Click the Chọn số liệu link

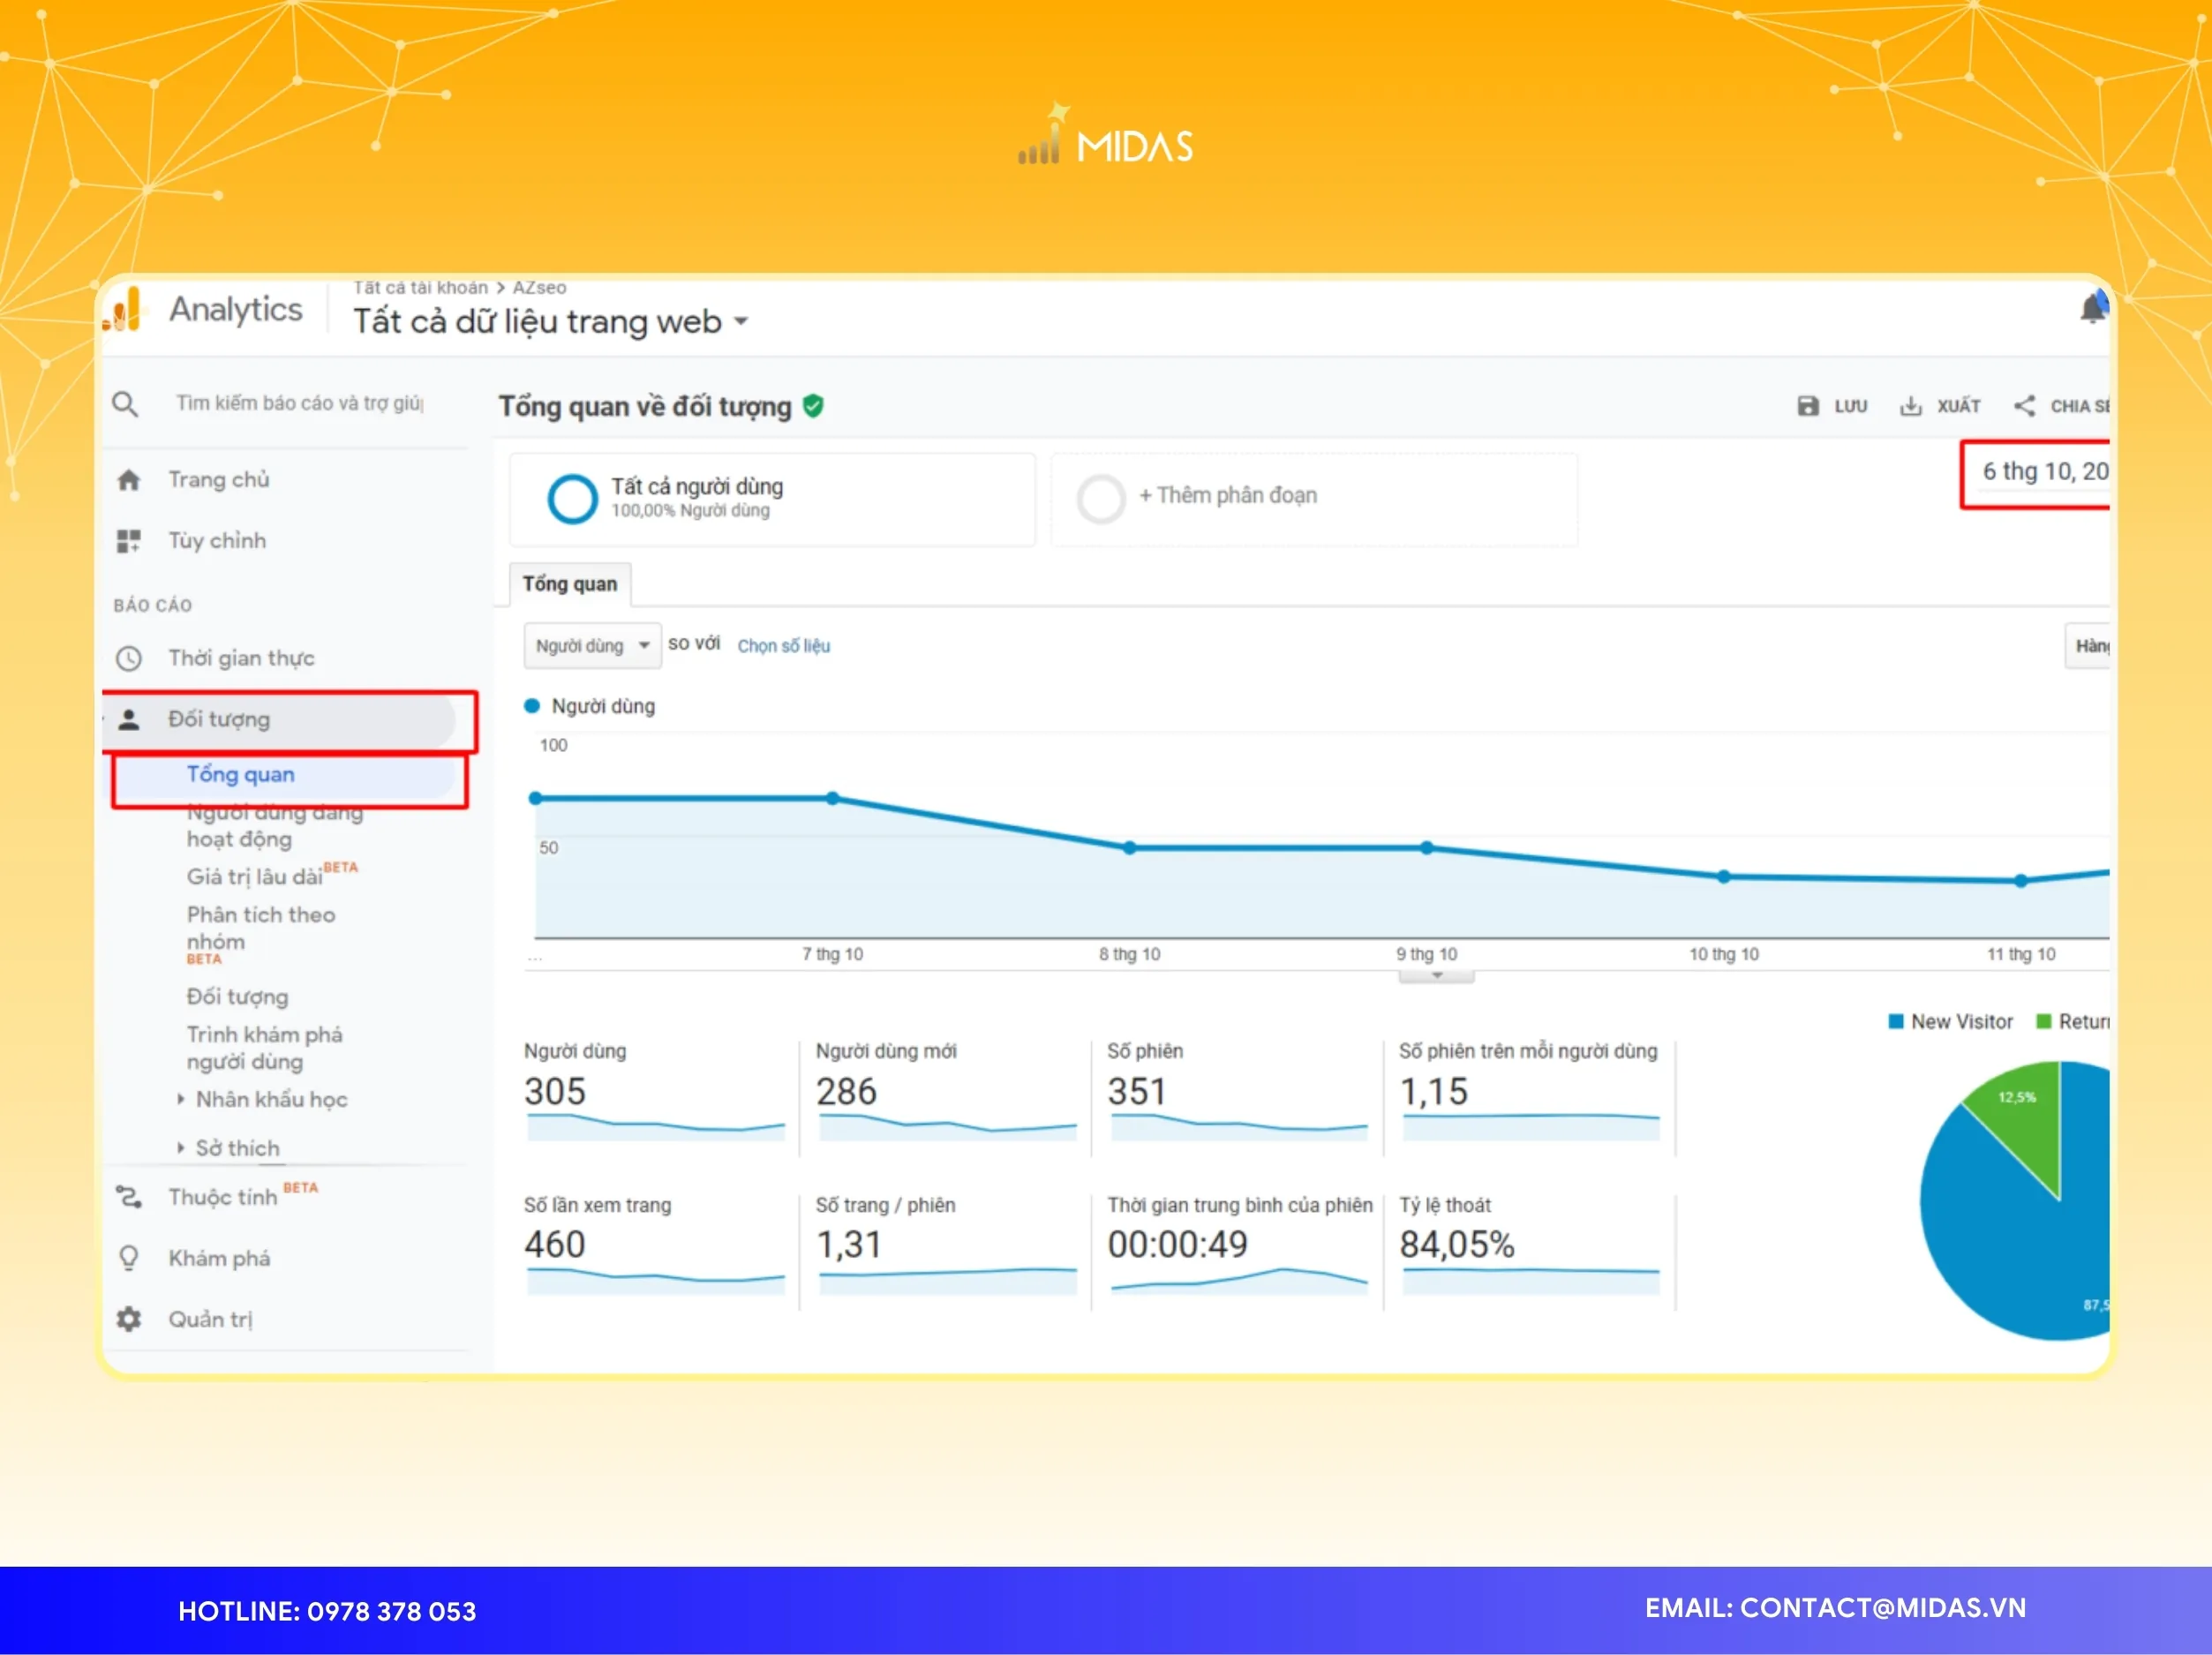pos(784,645)
